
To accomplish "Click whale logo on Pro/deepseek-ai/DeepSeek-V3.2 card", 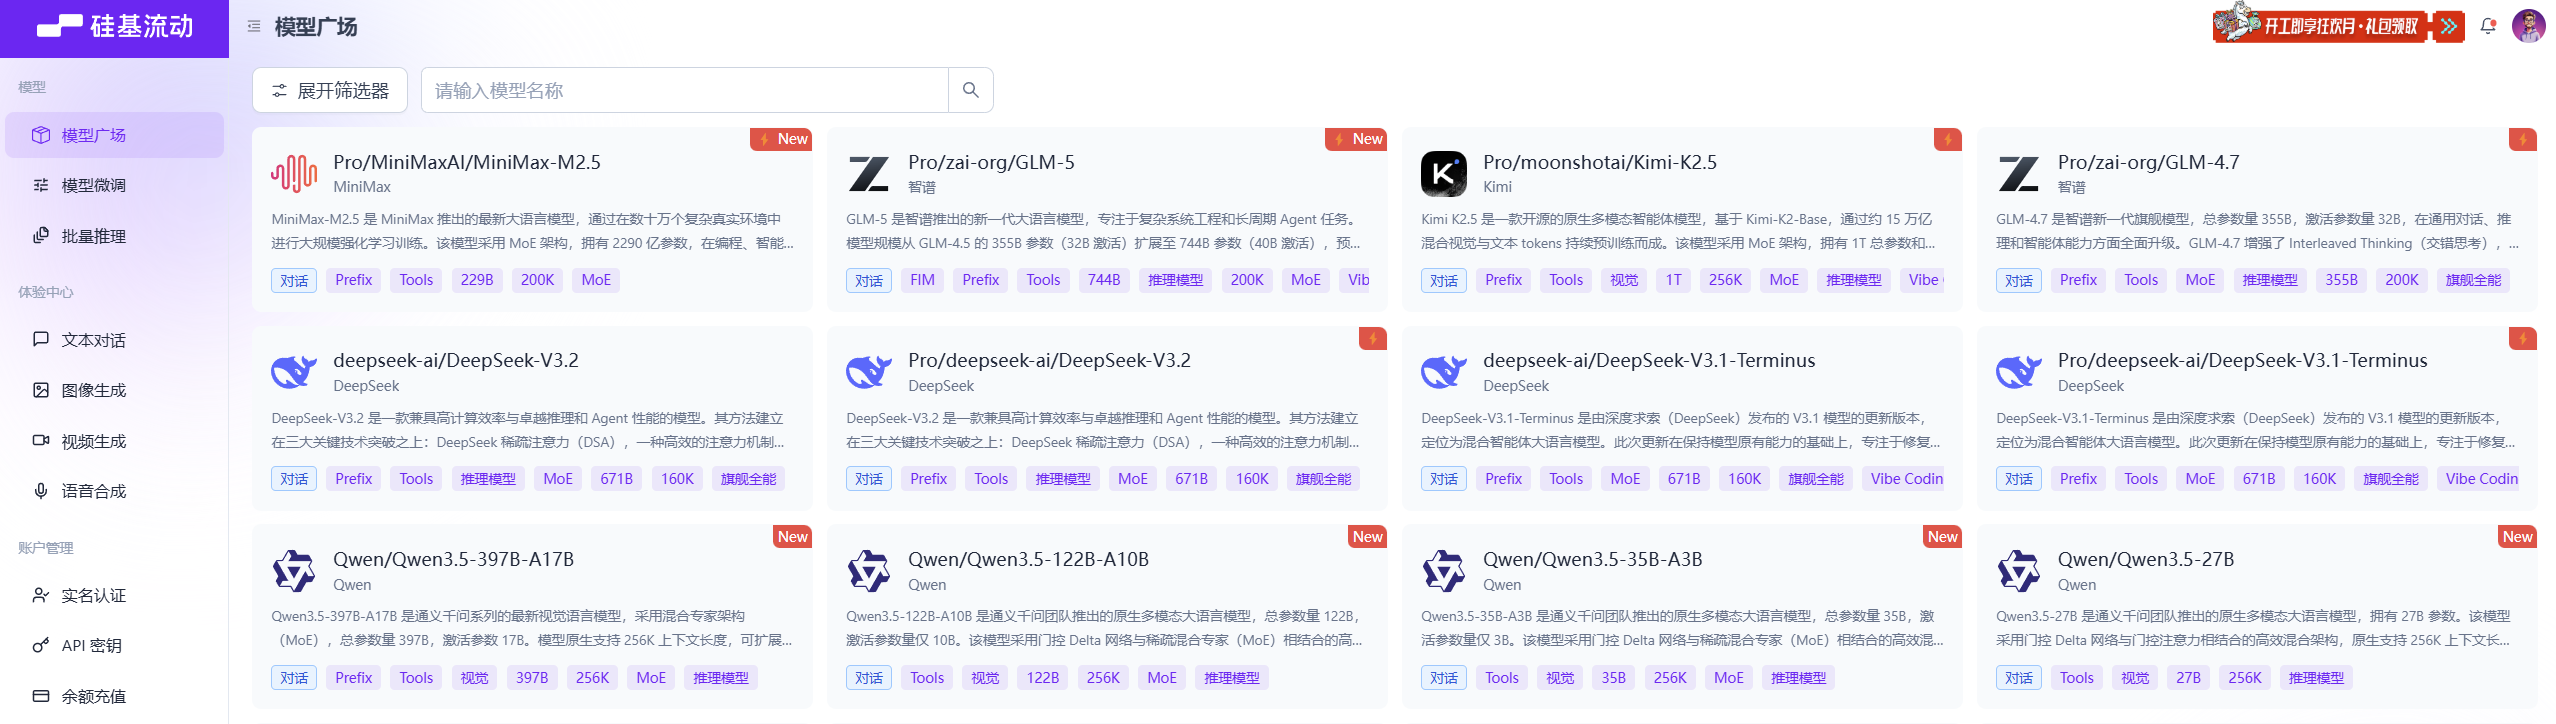I will click(x=869, y=372).
